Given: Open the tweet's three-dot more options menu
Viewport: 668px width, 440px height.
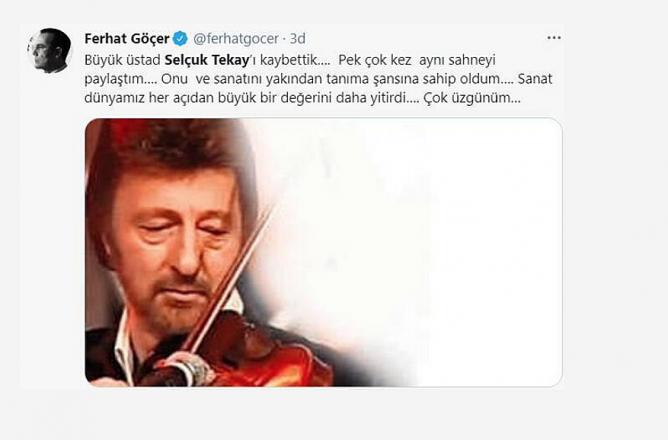Looking at the screenshot, I should coord(554,38).
